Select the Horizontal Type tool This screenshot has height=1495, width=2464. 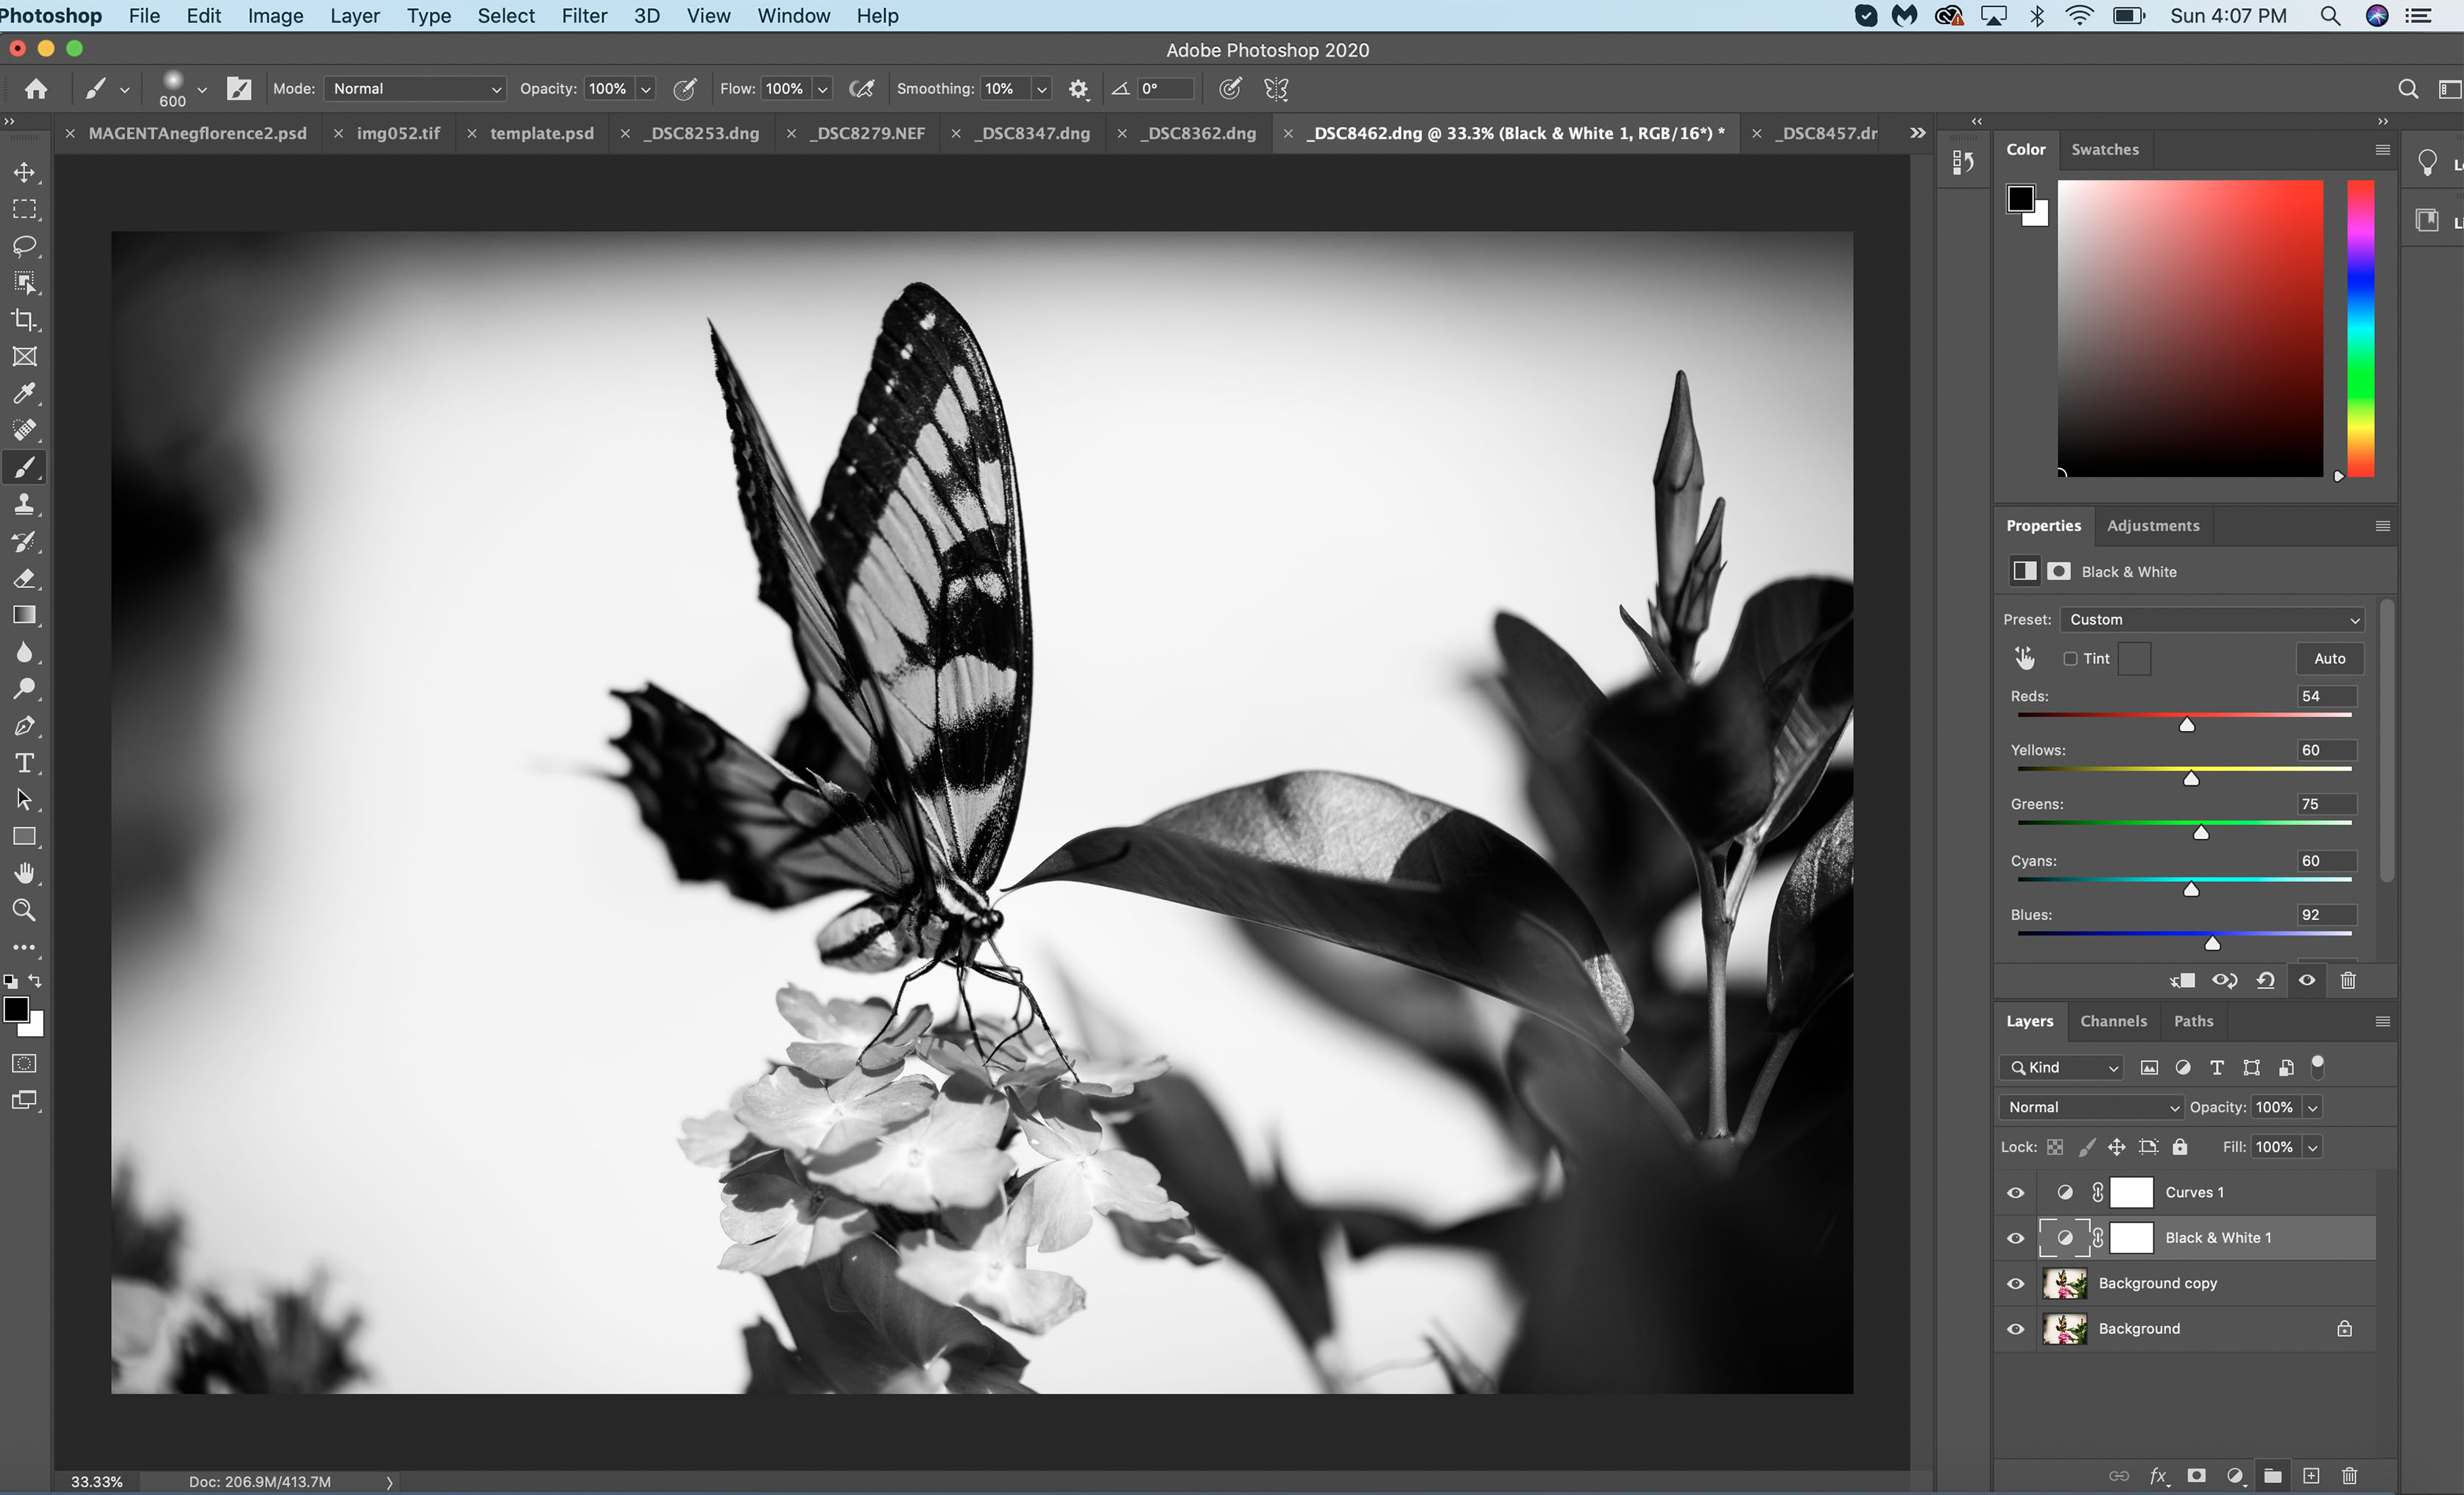pyautogui.click(x=24, y=763)
